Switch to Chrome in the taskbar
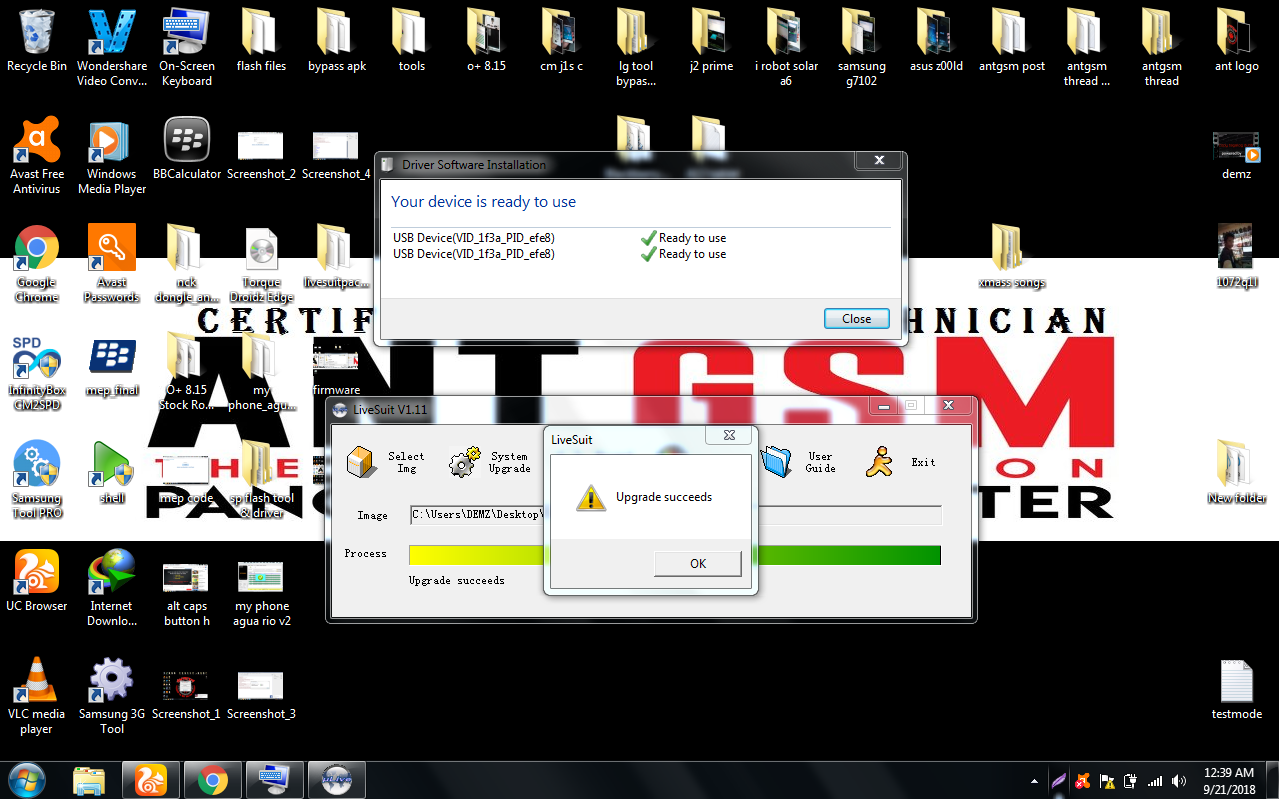Image resolution: width=1279 pixels, height=799 pixels. point(212,779)
